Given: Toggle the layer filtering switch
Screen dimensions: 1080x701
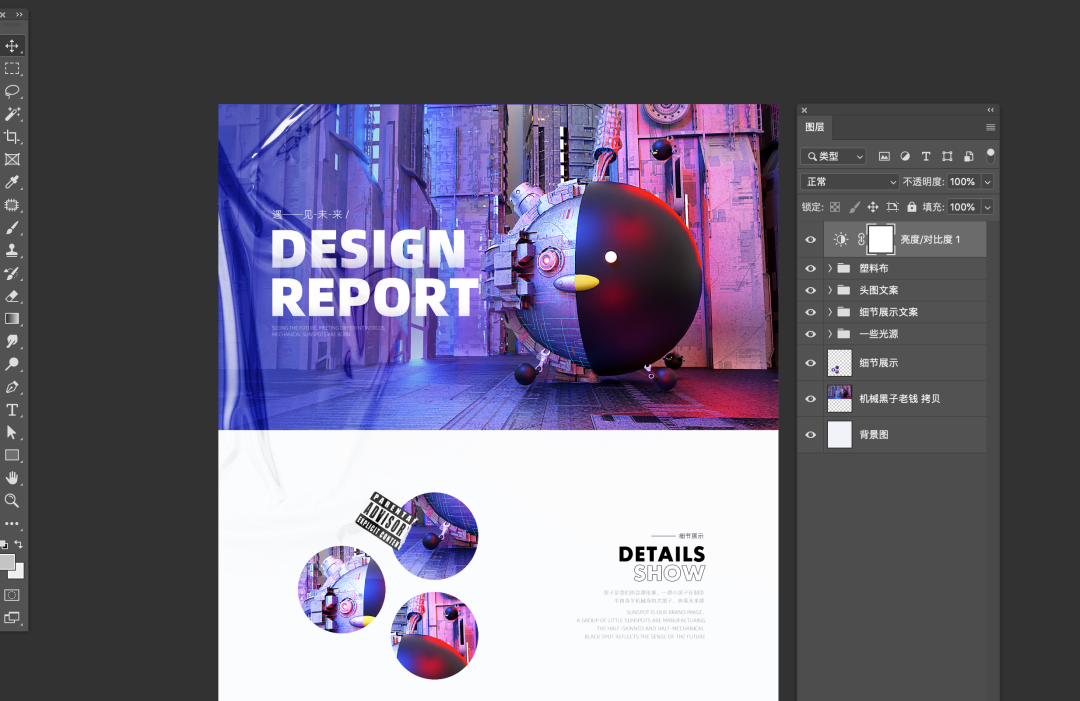Looking at the screenshot, I should [x=990, y=156].
